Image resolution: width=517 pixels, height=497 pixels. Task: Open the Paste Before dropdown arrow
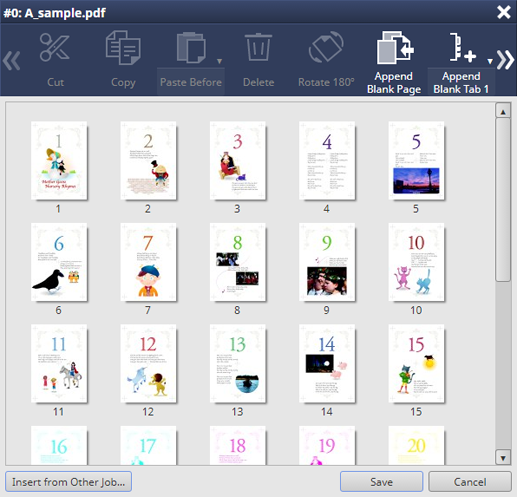tap(219, 61)
